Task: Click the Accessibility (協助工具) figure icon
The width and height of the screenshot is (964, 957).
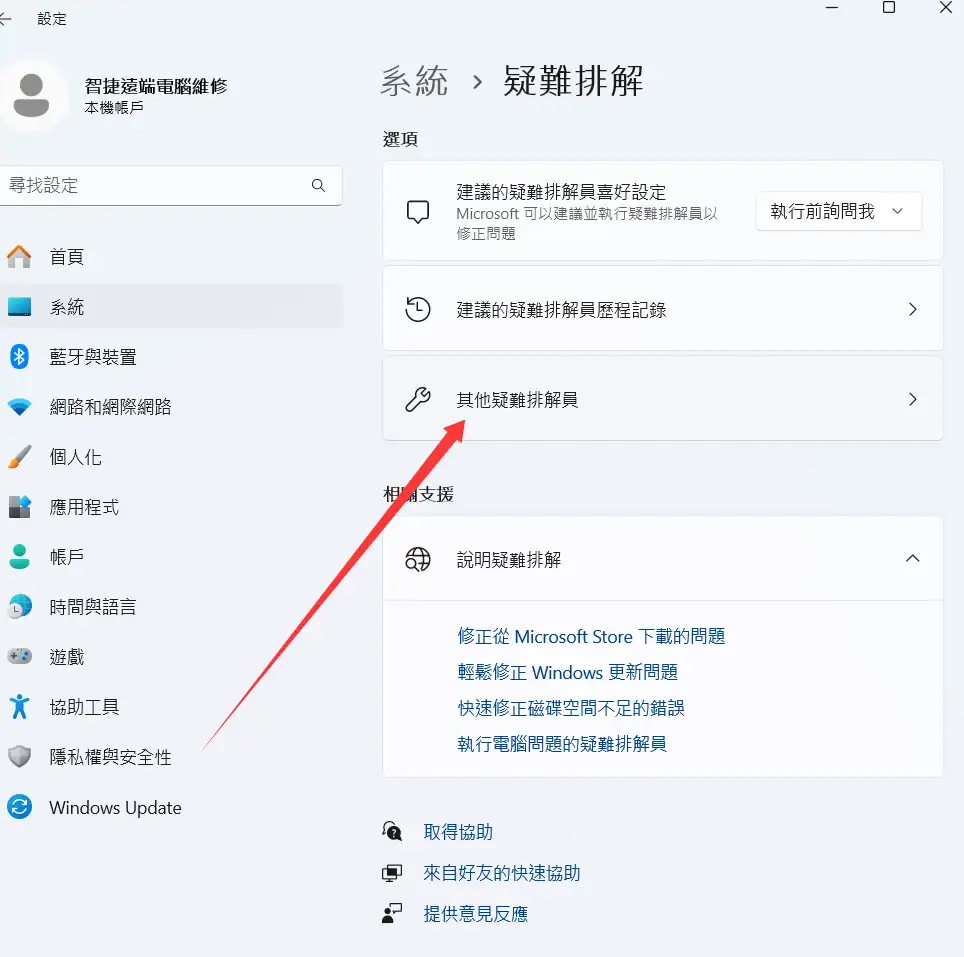Action: point(19,707)
